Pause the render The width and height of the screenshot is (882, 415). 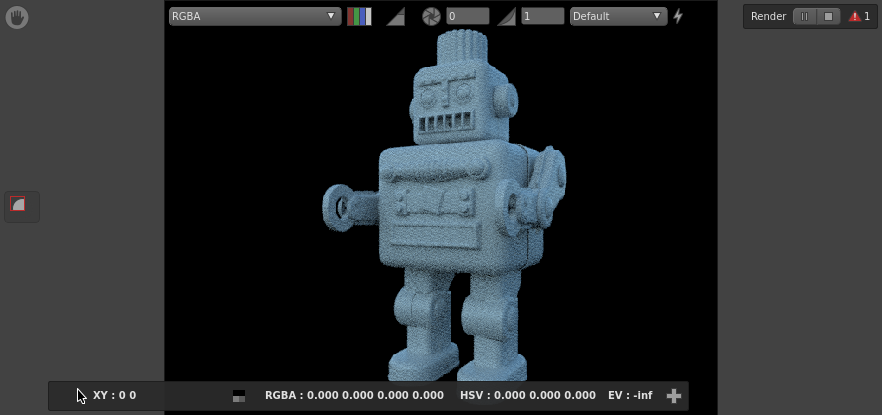point(804,16)
